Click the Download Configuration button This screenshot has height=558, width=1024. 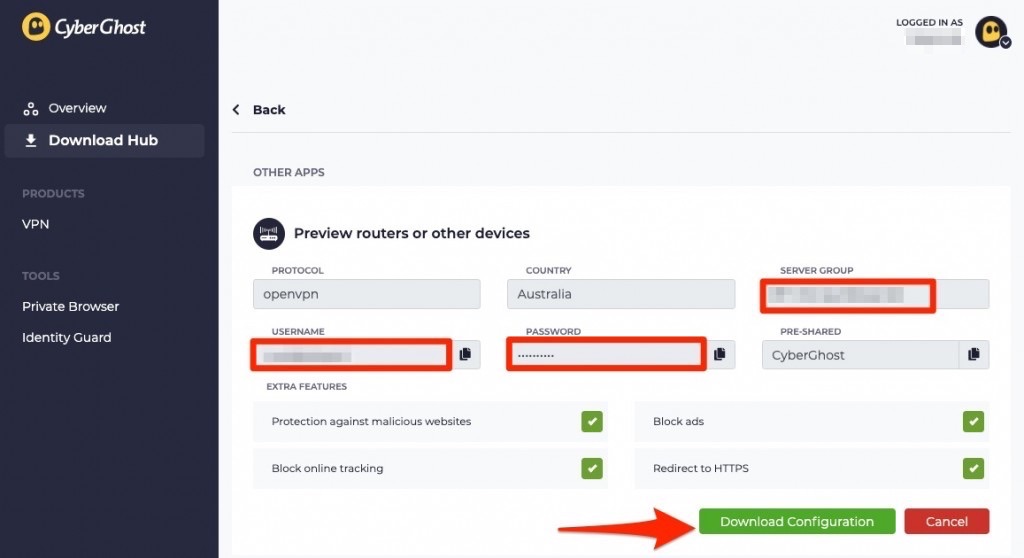[797, 521]
